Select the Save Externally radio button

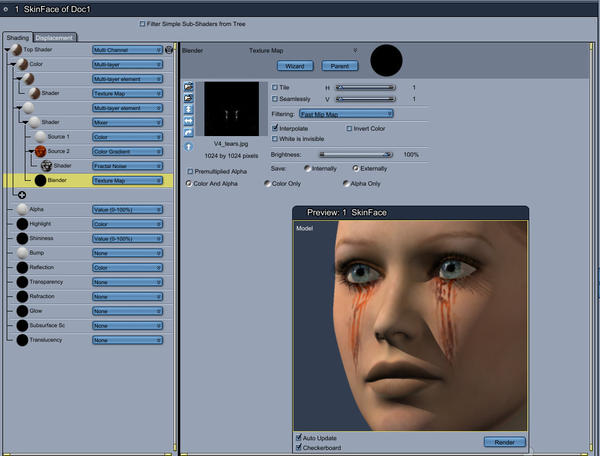pyautogui.click(x=355, y=168)
